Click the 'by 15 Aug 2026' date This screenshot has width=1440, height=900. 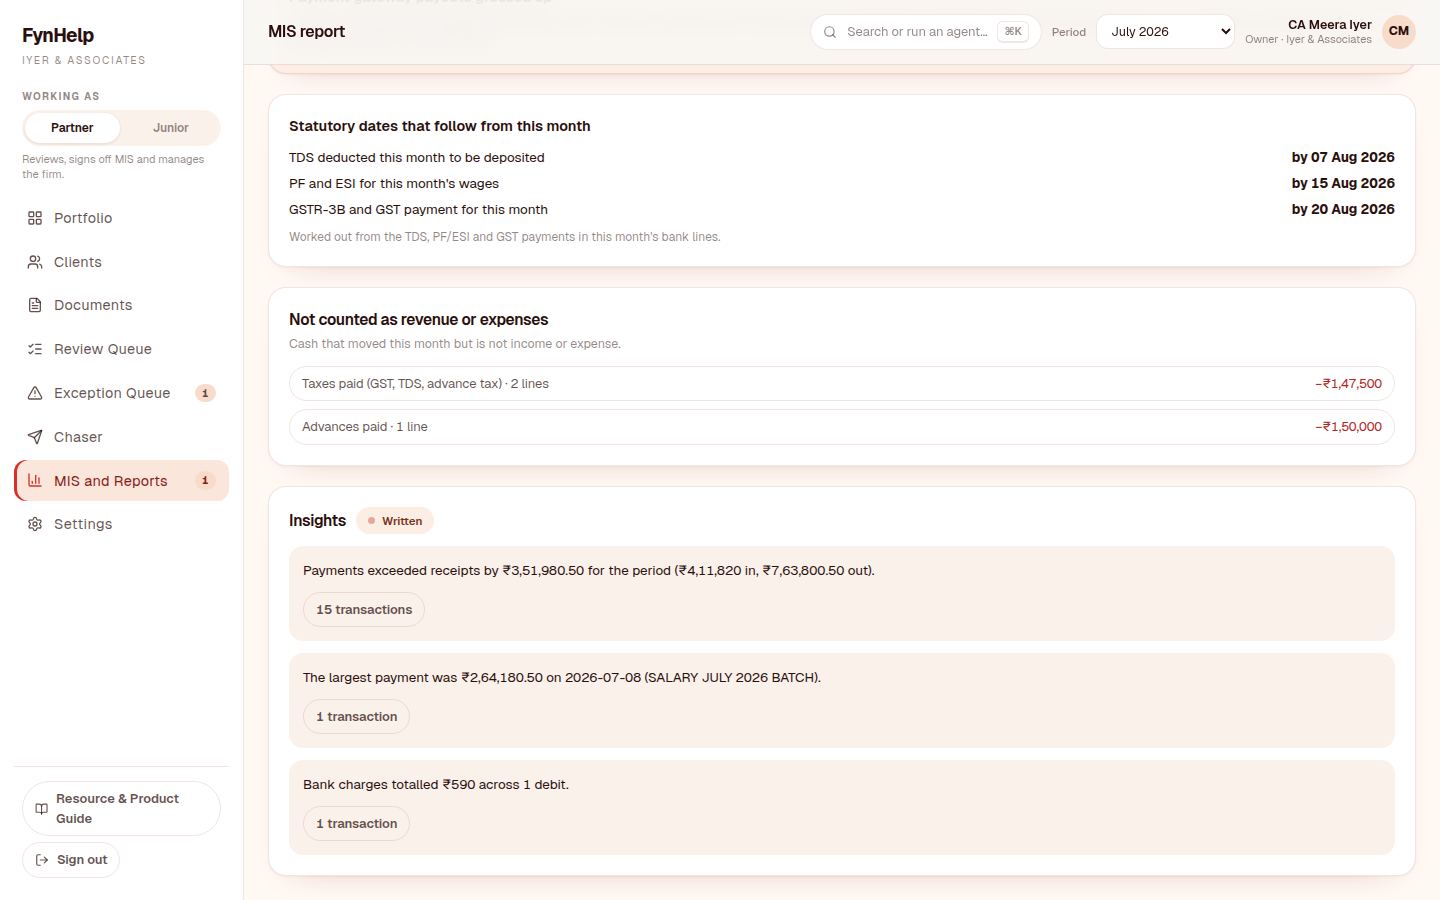[x=1343, y=183]
